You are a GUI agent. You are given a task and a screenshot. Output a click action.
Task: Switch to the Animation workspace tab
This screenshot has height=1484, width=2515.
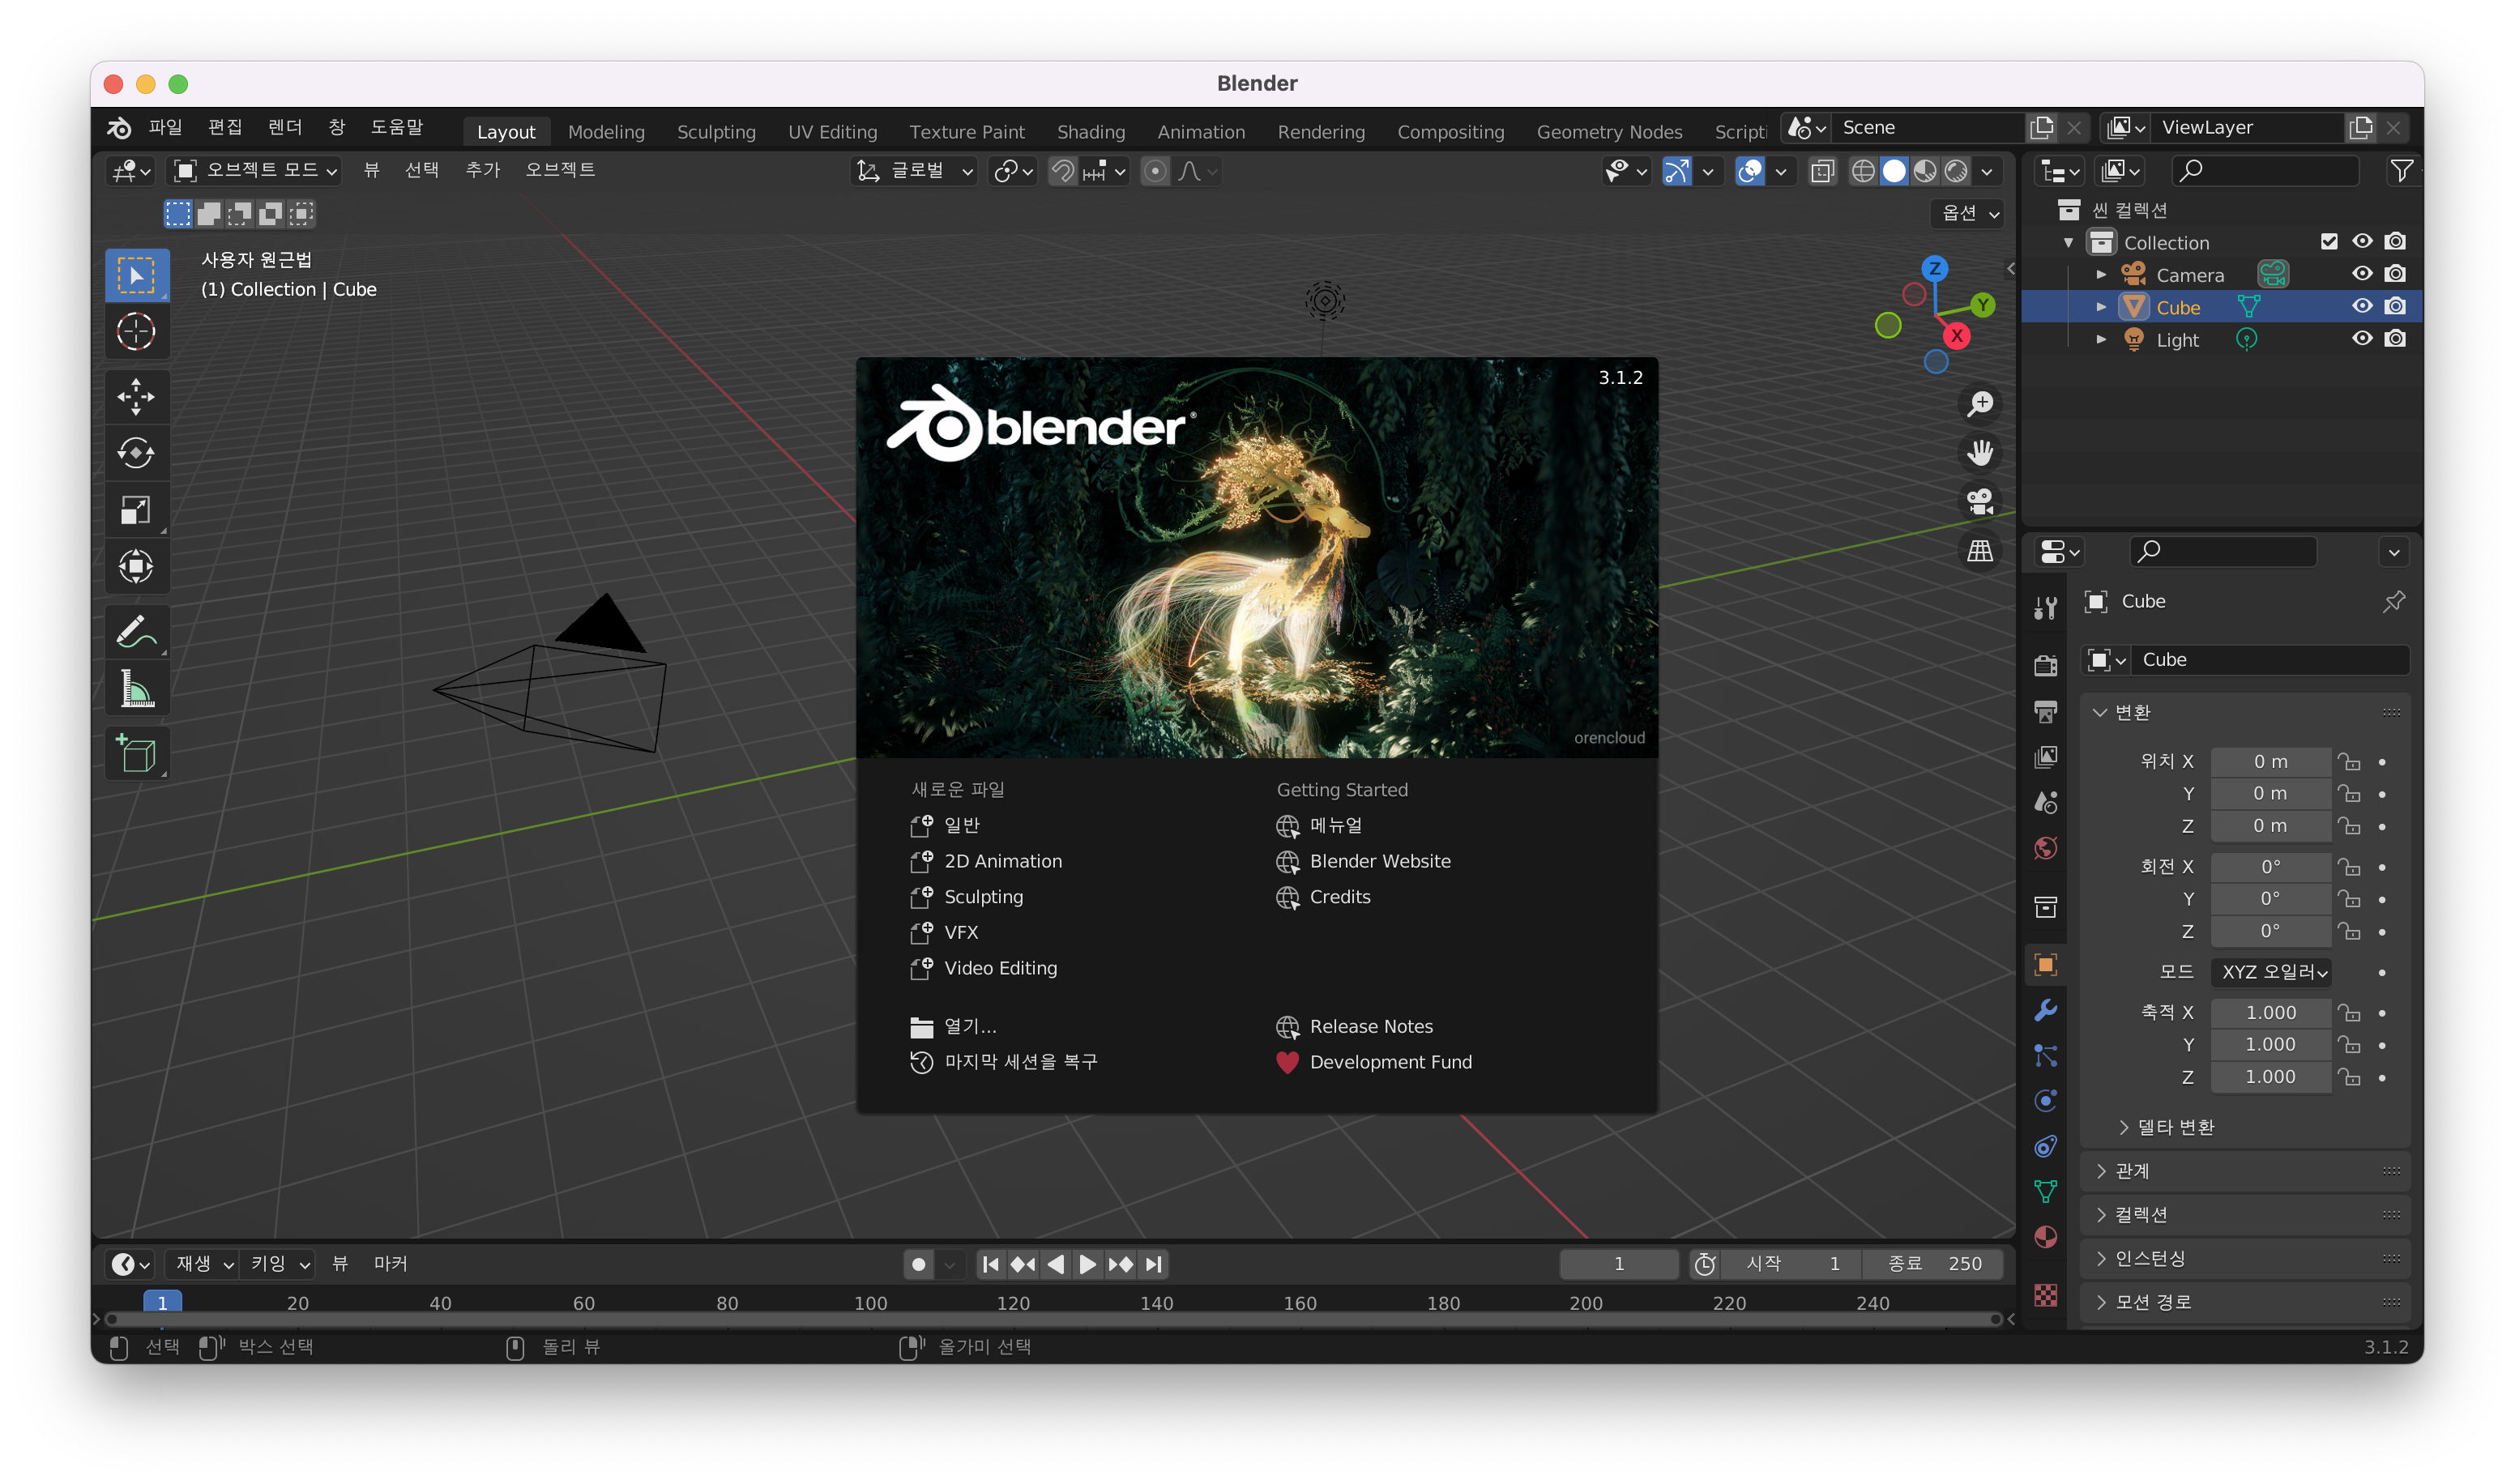(x=1201, y=131)
